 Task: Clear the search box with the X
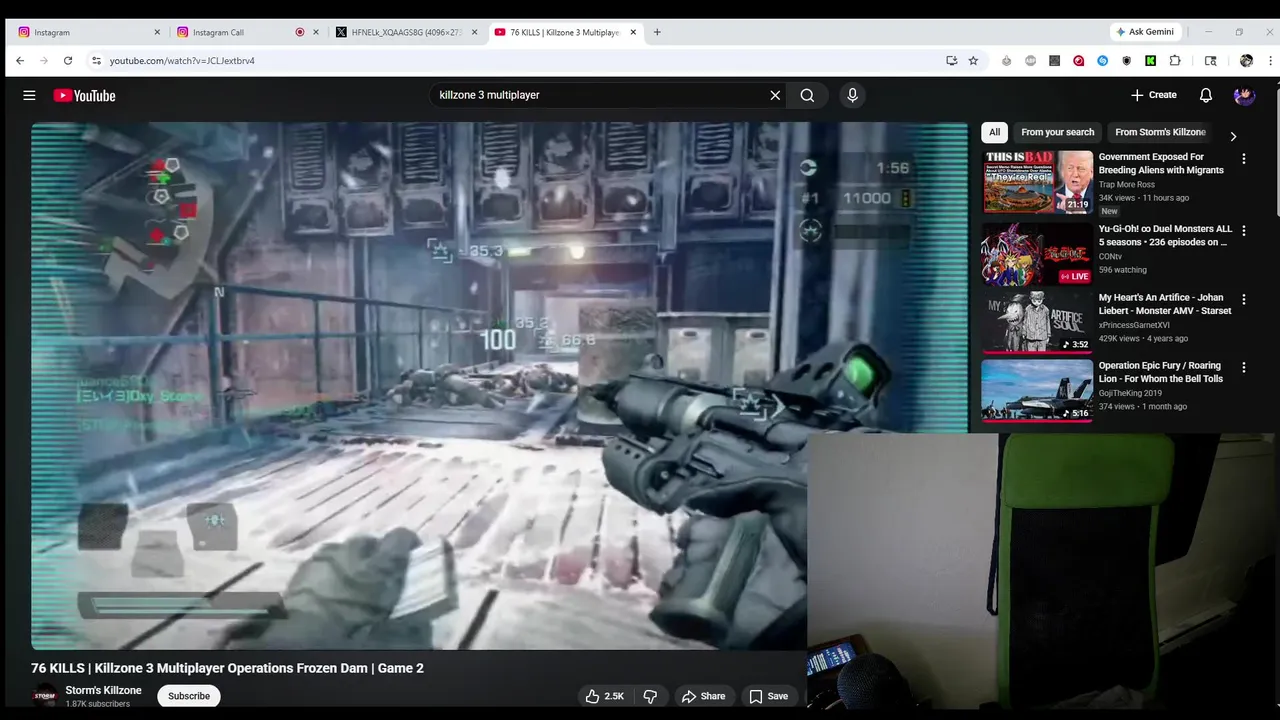[775, 95]
